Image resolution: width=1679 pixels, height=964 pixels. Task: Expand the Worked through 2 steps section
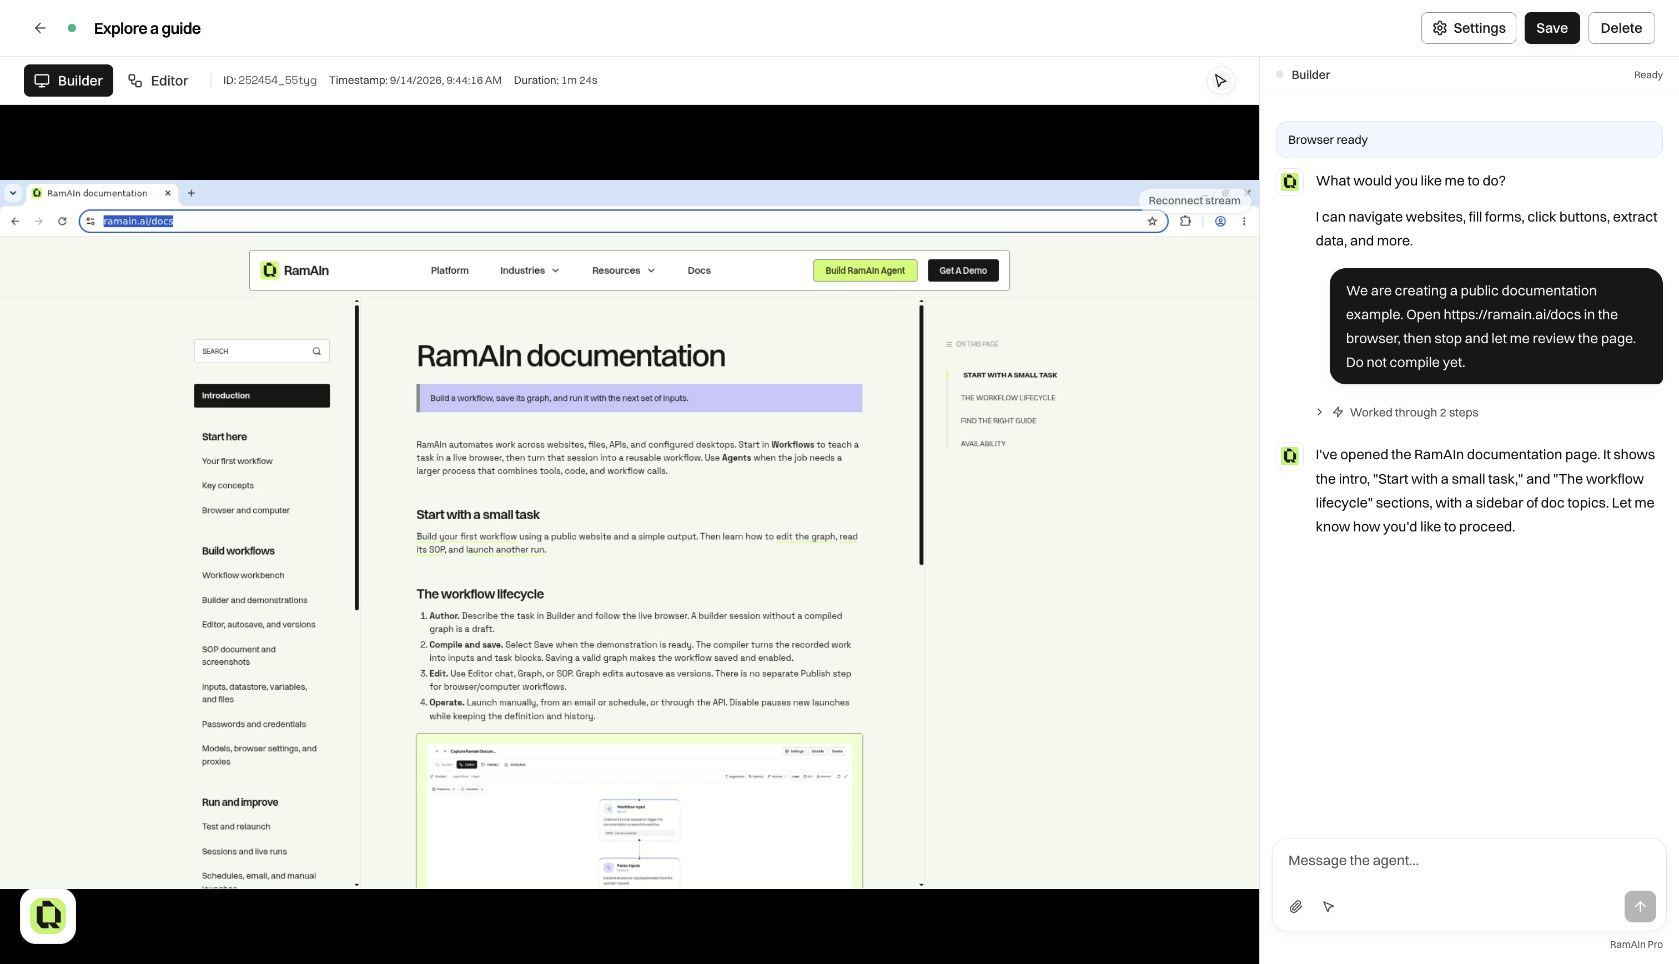1397,412
